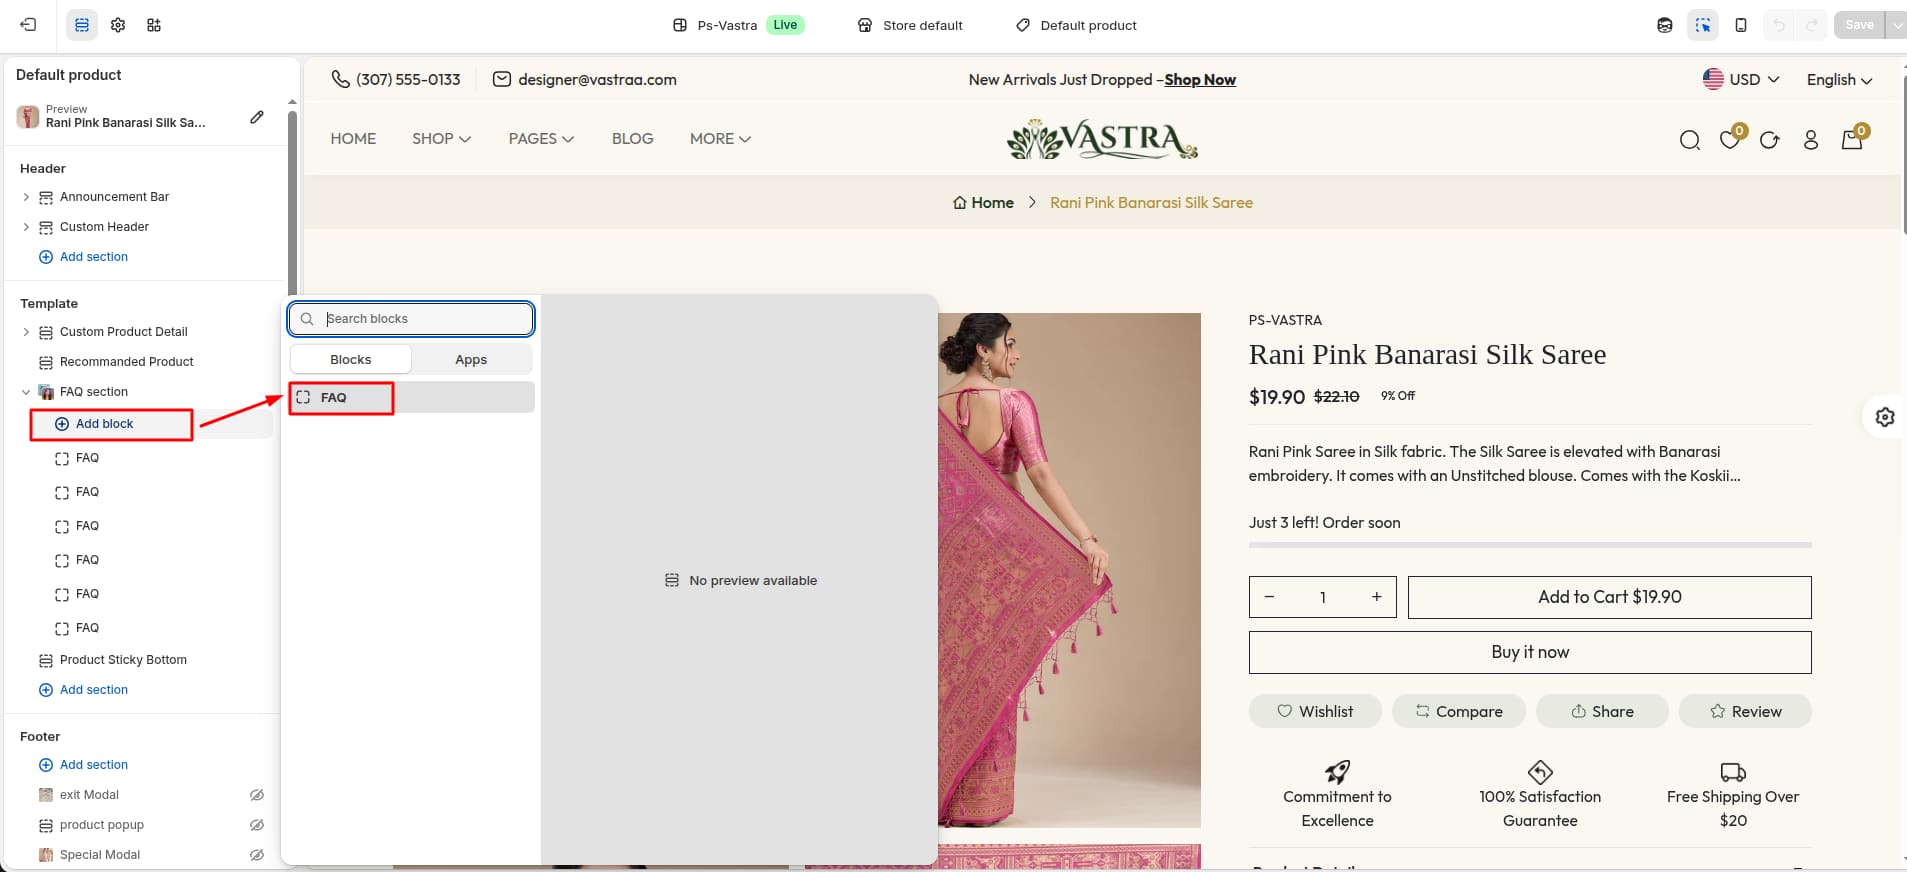1907x872 pixels.
Task: Switch to mobile preview icon
Action: tap(1741, 25)
